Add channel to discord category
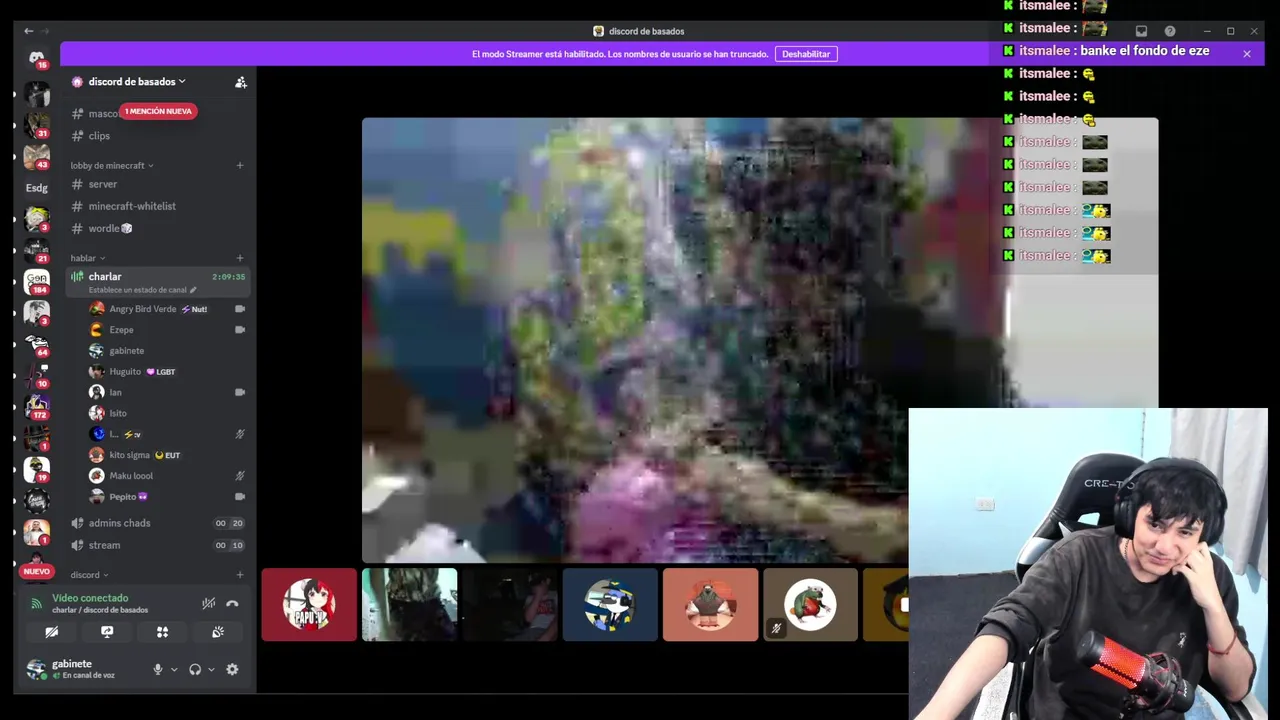 pos(240,575)
